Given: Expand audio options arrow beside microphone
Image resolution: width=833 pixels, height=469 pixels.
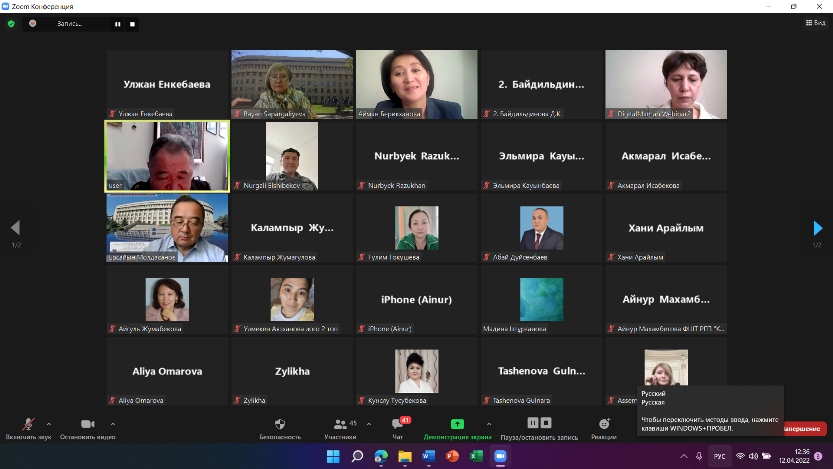Looking at the screenshot, I should click(x=51, y=423).
